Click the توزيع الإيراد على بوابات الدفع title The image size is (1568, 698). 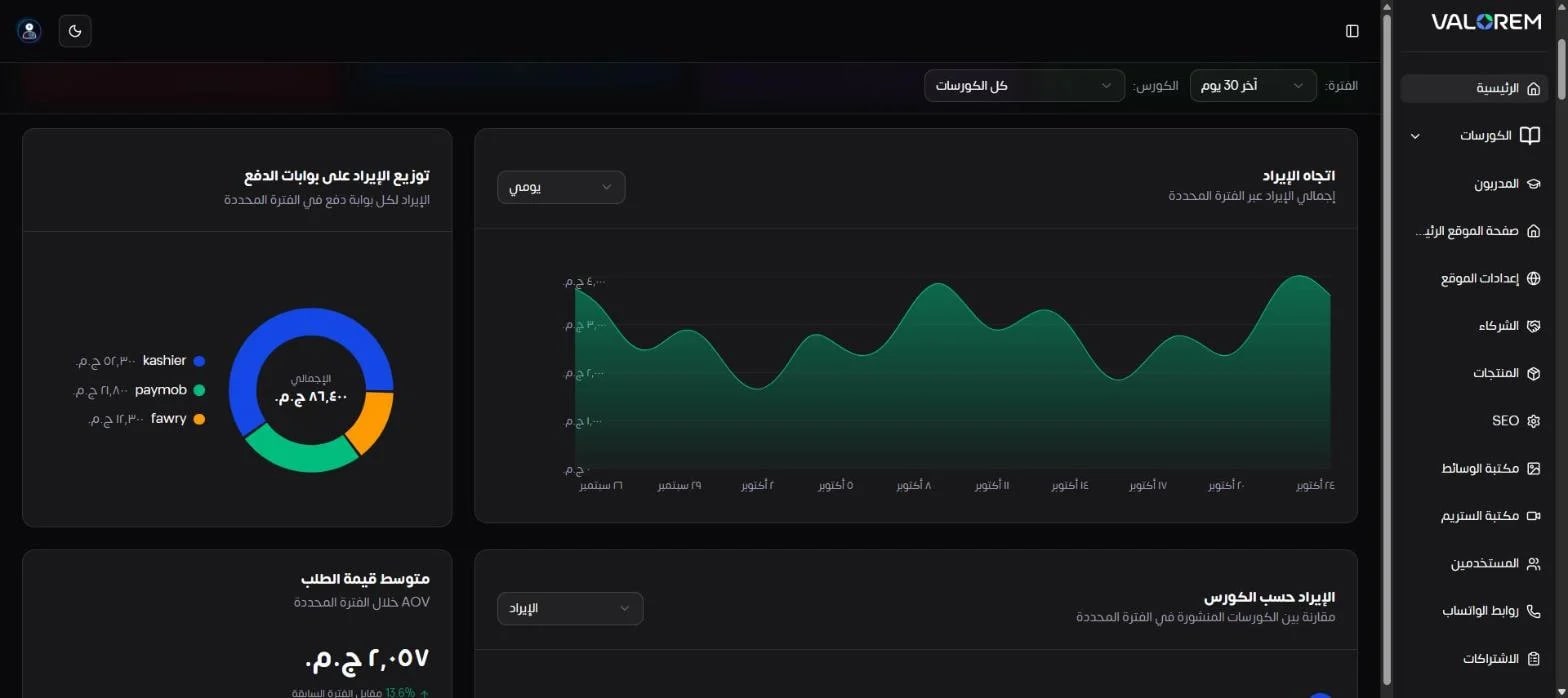337,175
